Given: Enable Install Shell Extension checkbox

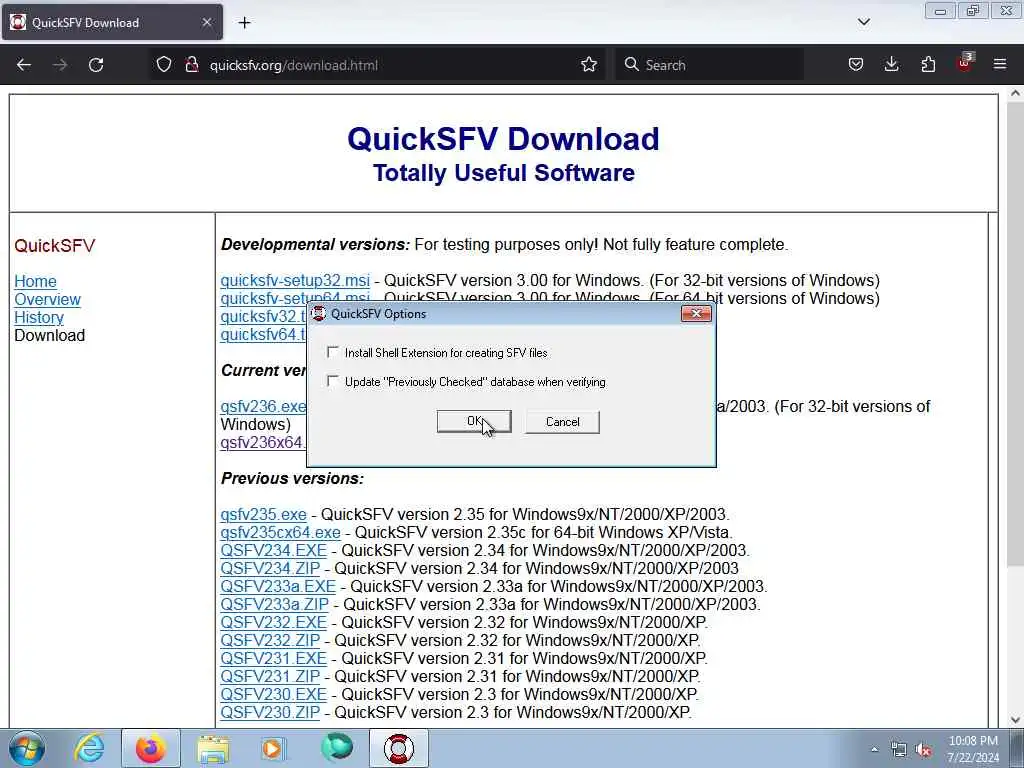Looking at the screenshot, I should (x=333, y=352).
